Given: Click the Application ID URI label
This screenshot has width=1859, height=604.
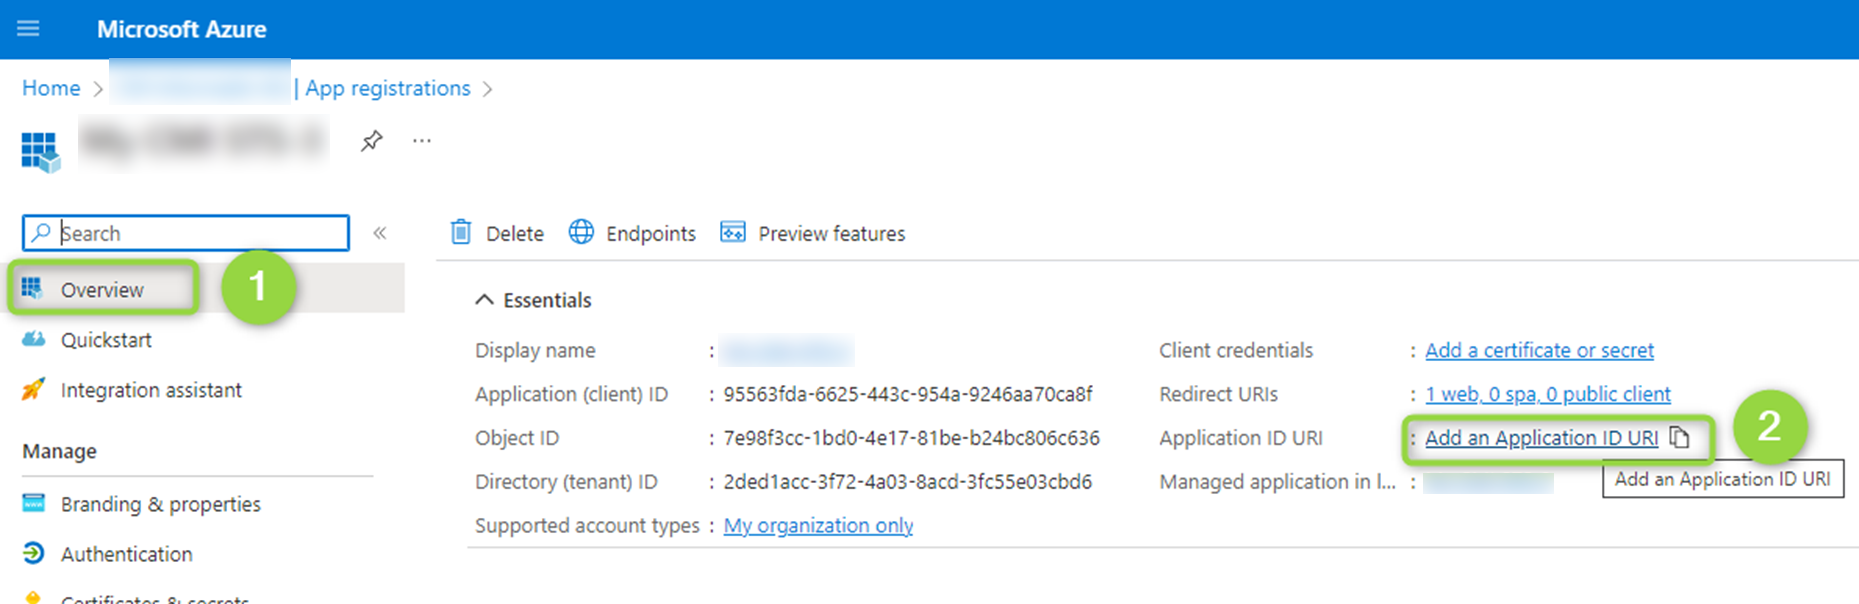Looking at the screenshot, I should pos(1241,438).
